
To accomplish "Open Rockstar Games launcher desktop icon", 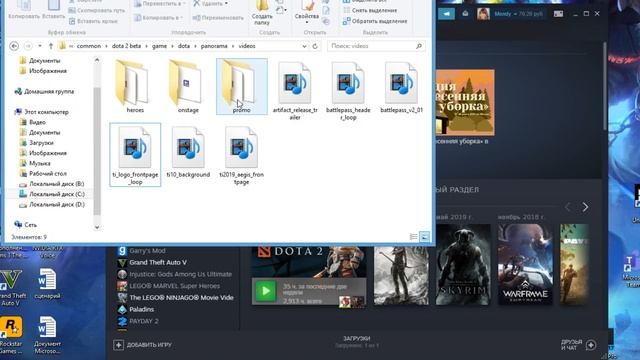I will [11, 336].
